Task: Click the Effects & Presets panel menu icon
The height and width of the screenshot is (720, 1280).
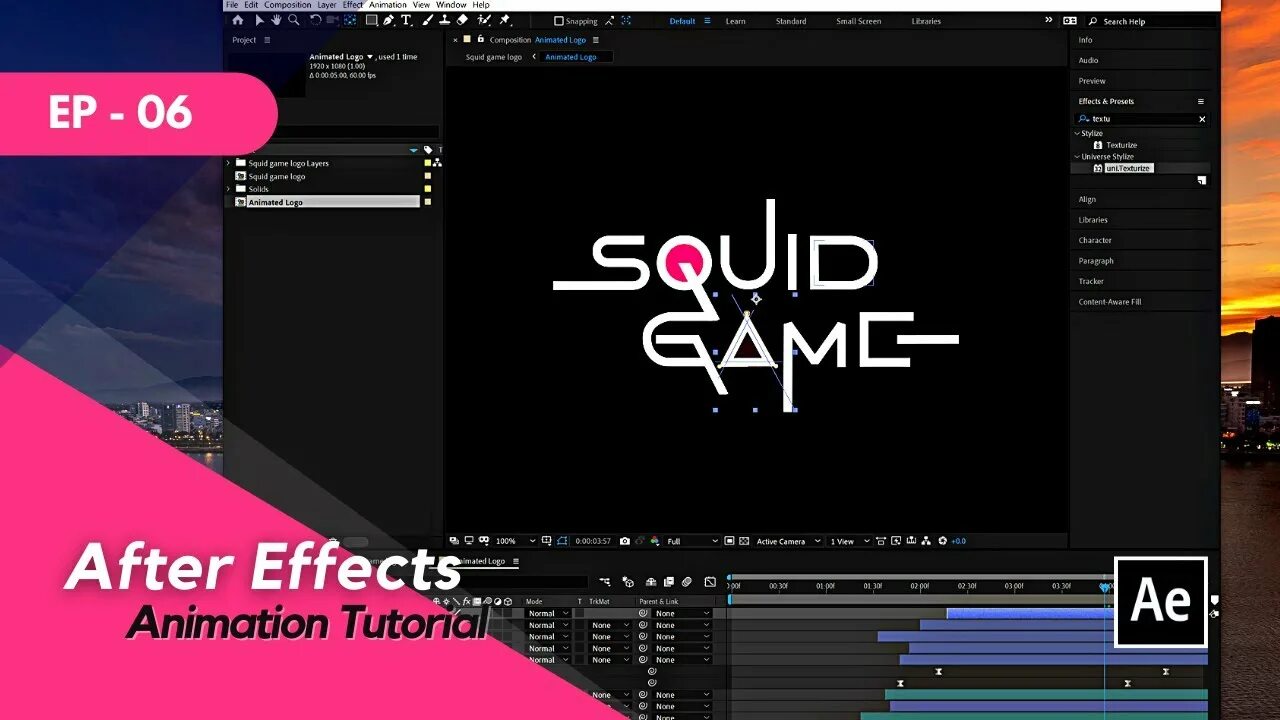Action: 1201,101
